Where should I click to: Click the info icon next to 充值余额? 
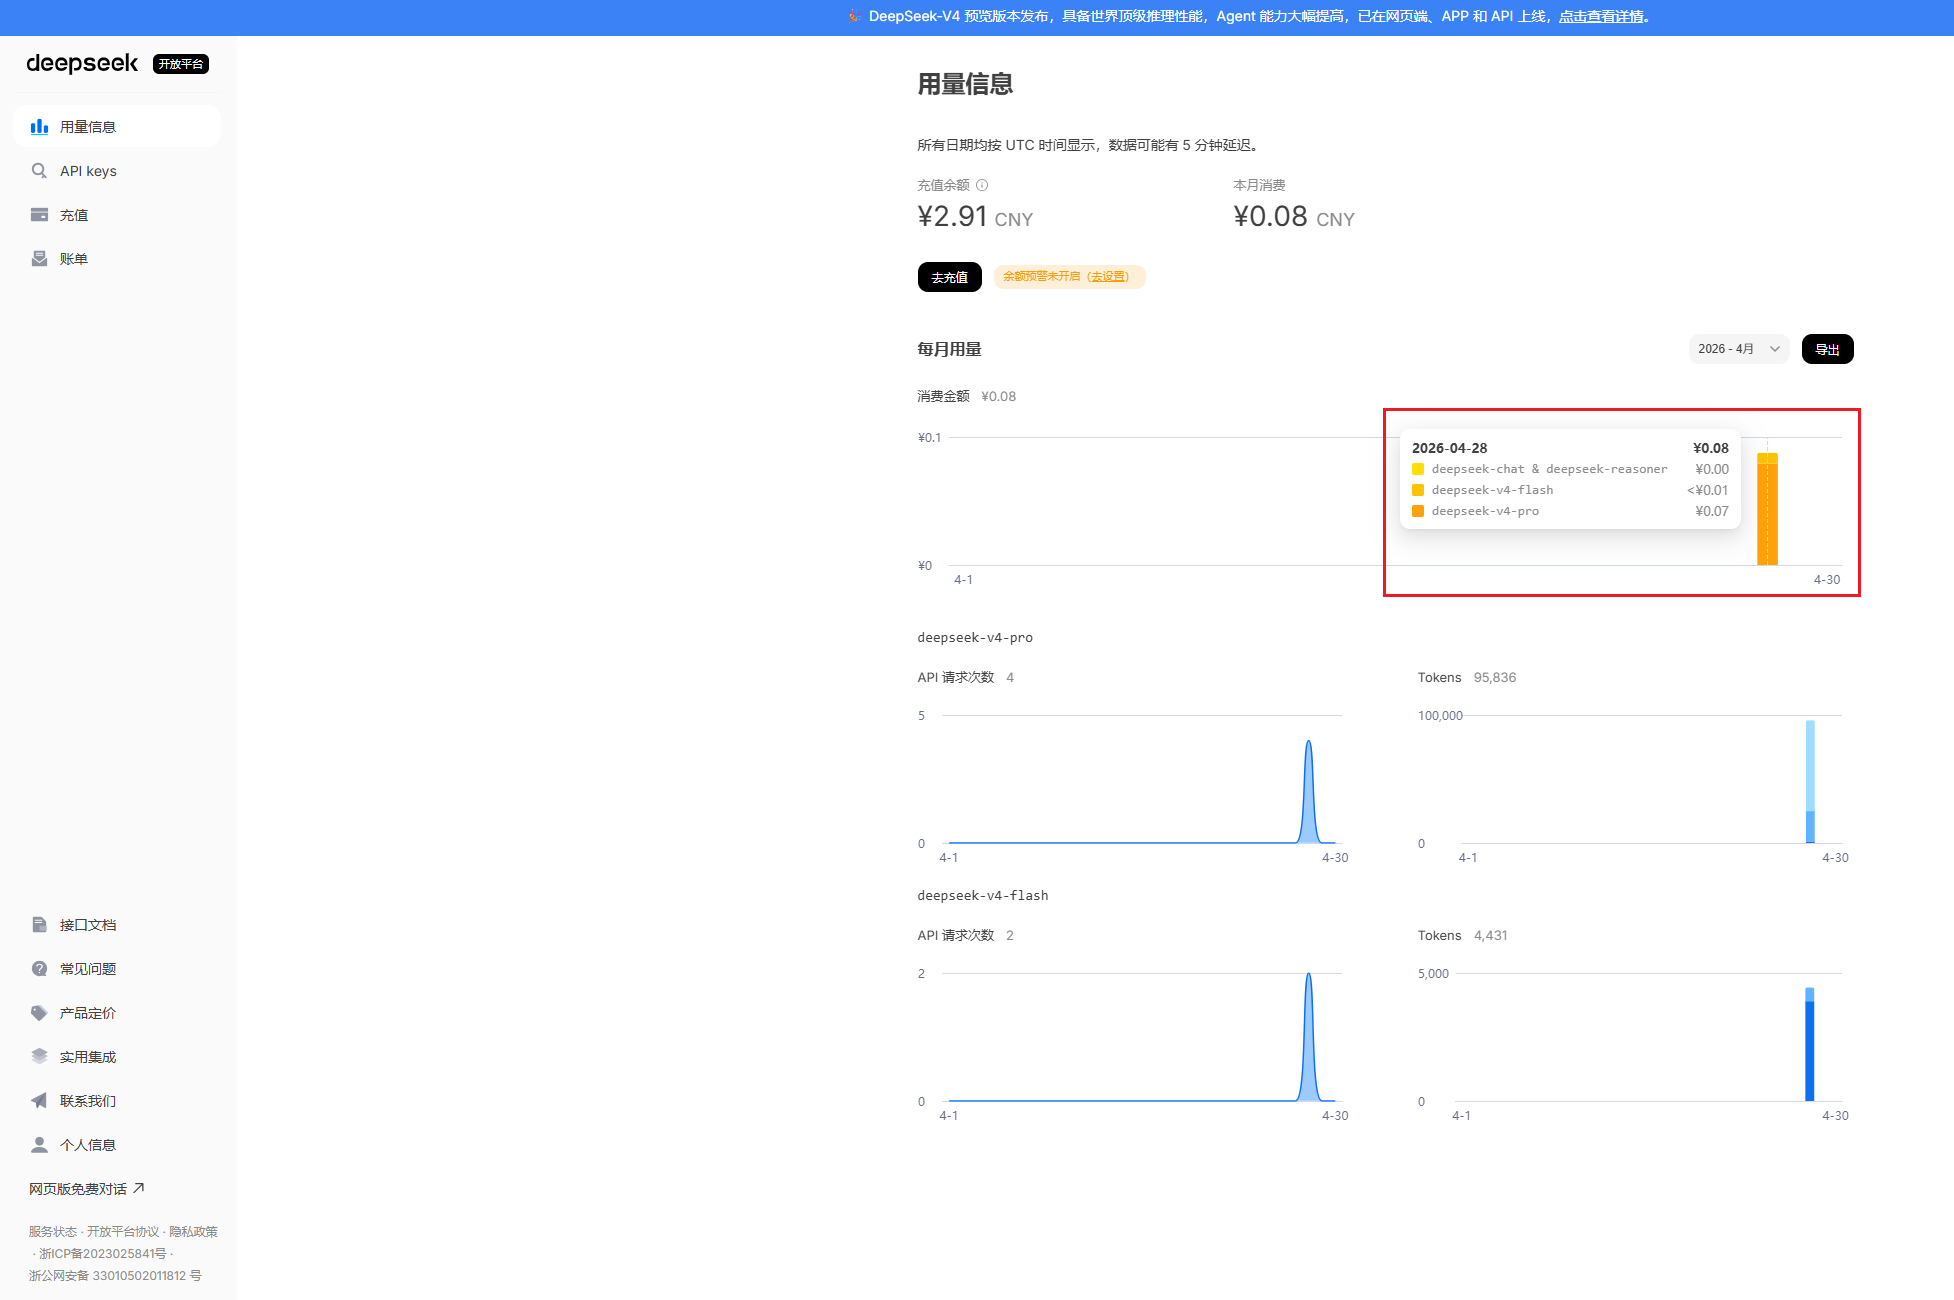pyautogui.click(x=982, y=185)
